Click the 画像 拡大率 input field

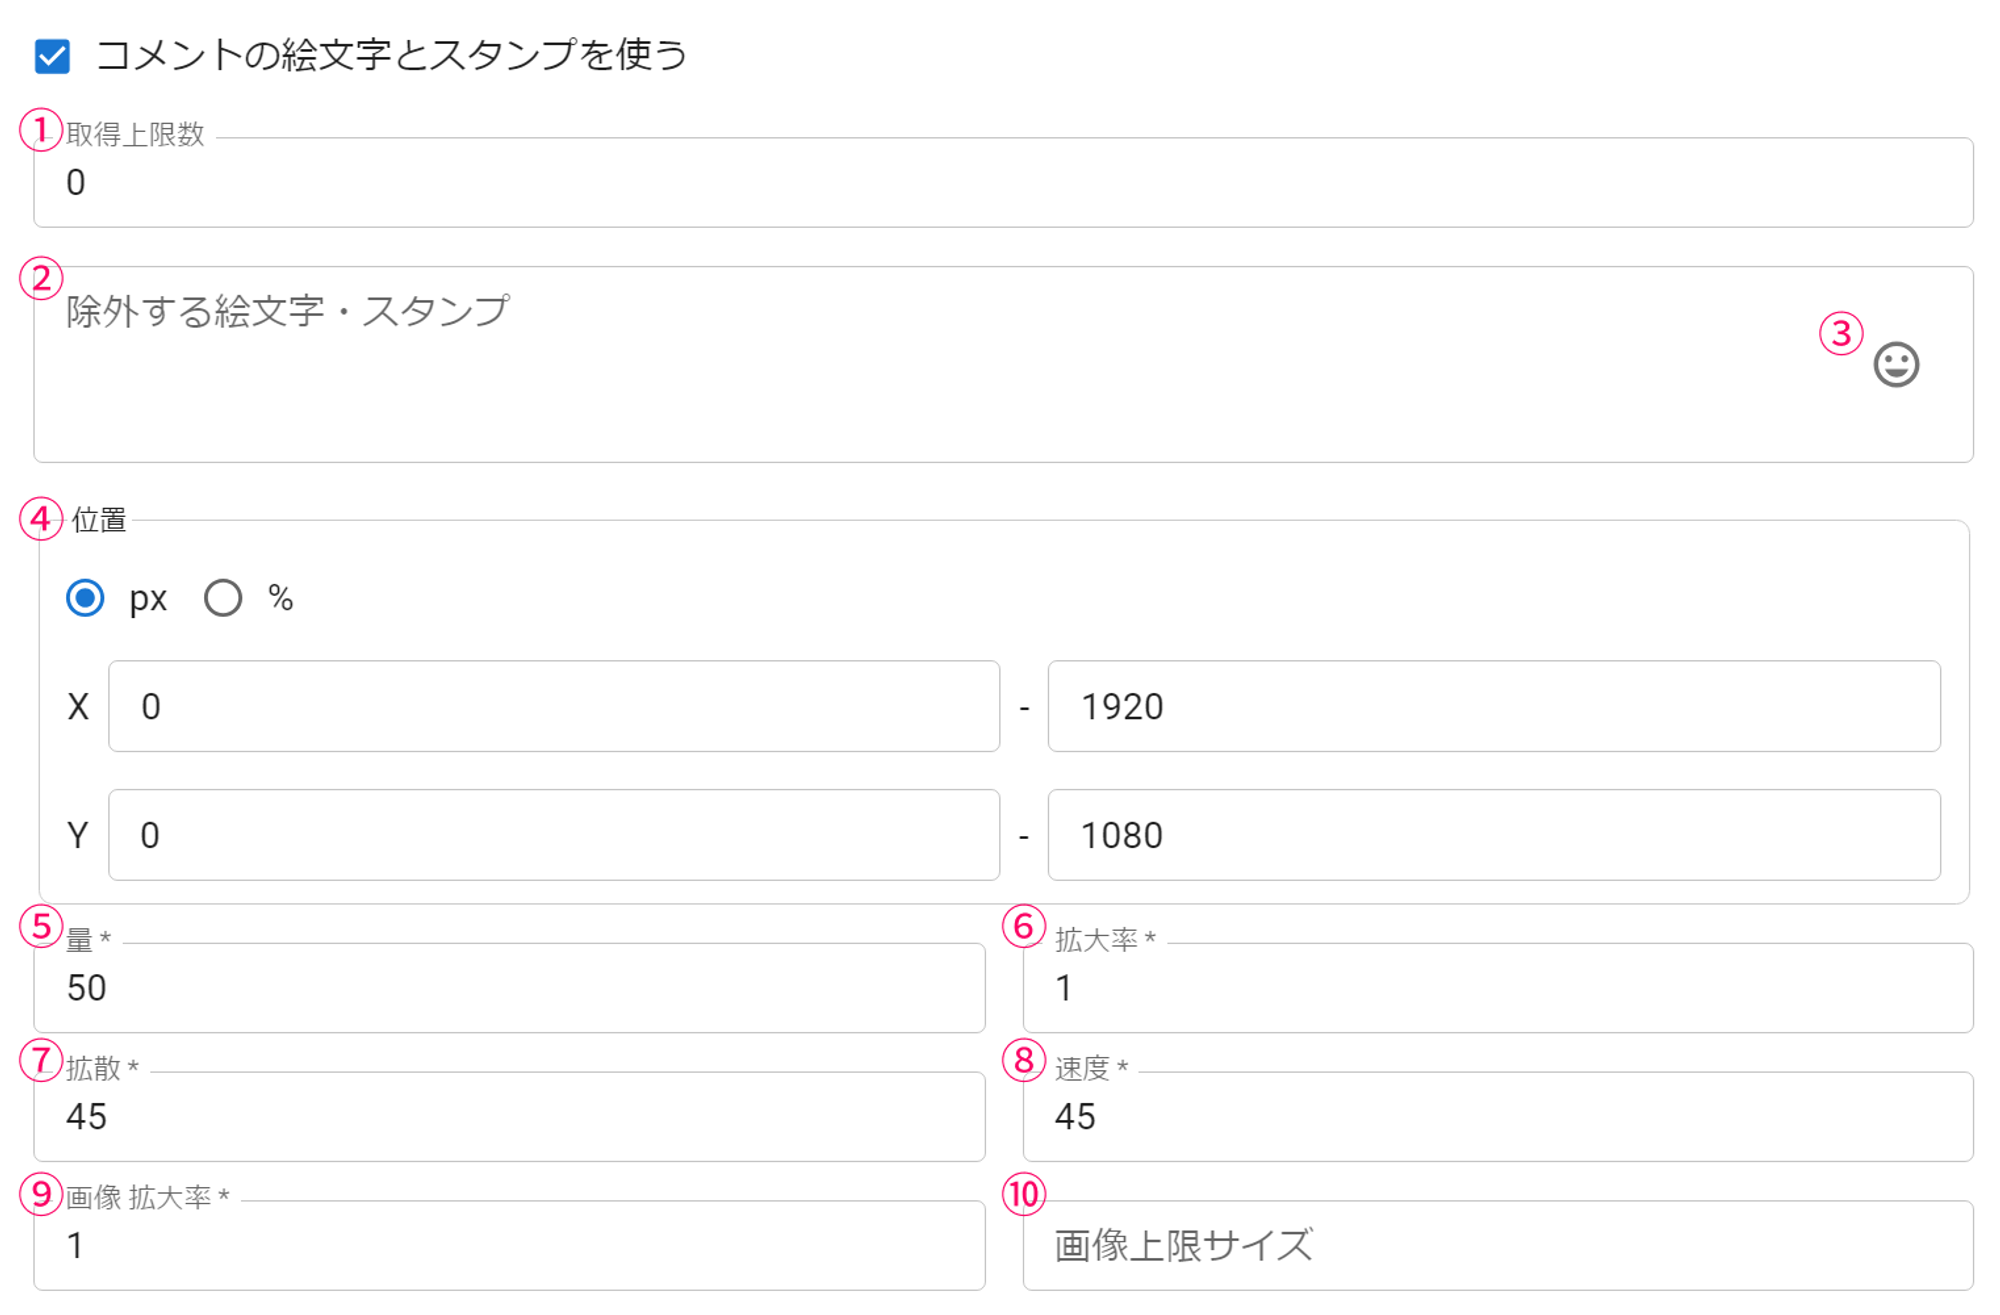click(509, 1246)
